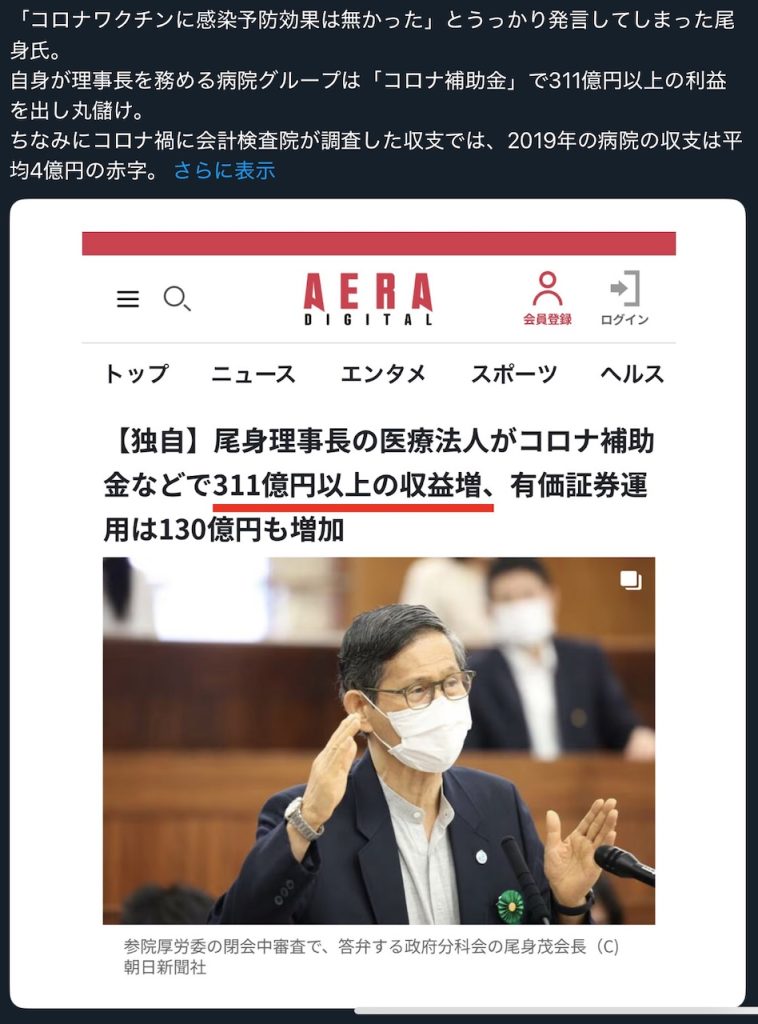Click the photo caption crediting 朝日新聞社
The image size is (758, 1024).
pos(371,957)
